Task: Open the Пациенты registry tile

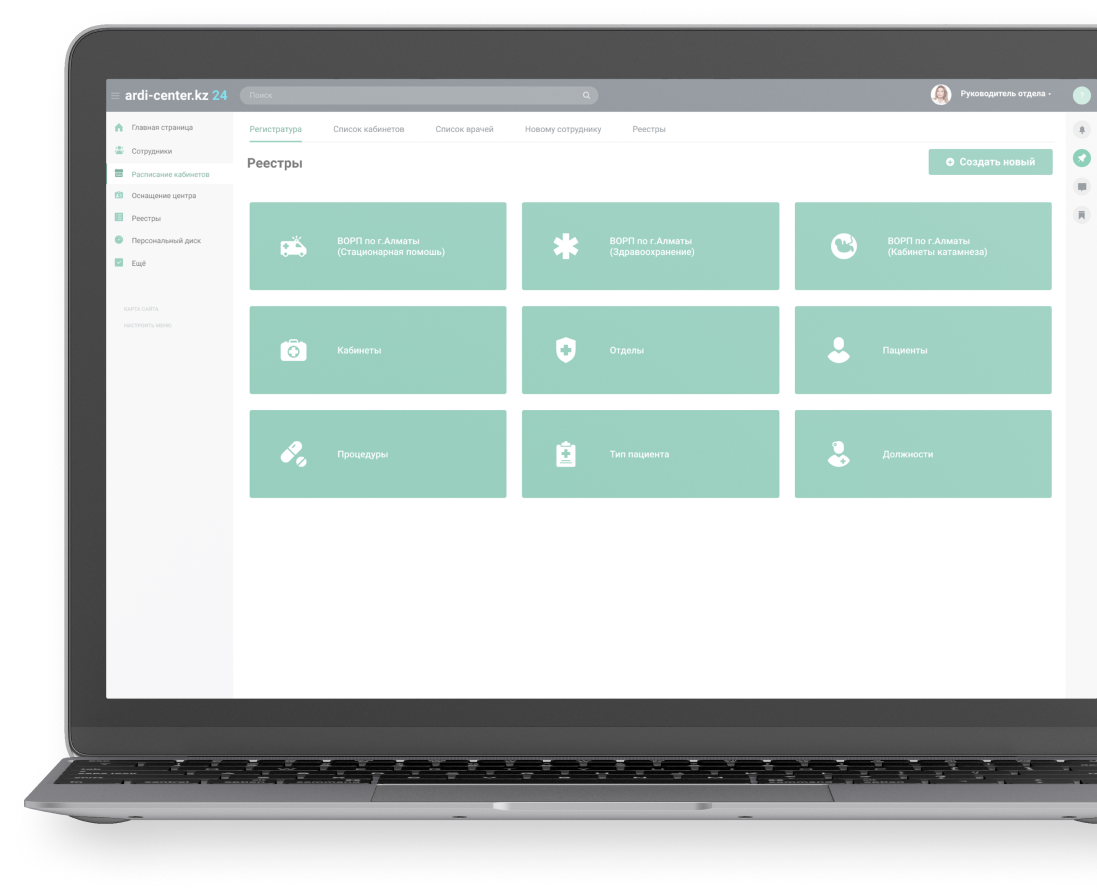Action: click(x=922, y=350)
